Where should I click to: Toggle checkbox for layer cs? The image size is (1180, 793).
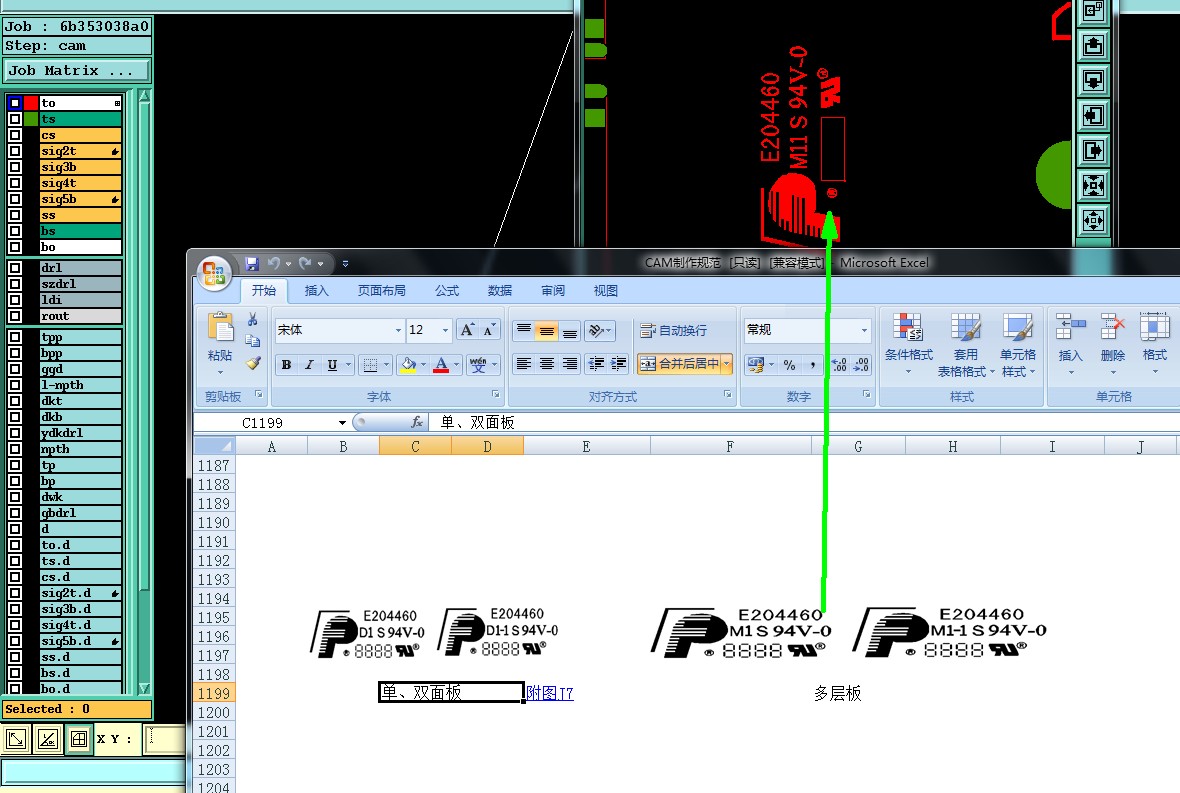click(x=14, y=135)
